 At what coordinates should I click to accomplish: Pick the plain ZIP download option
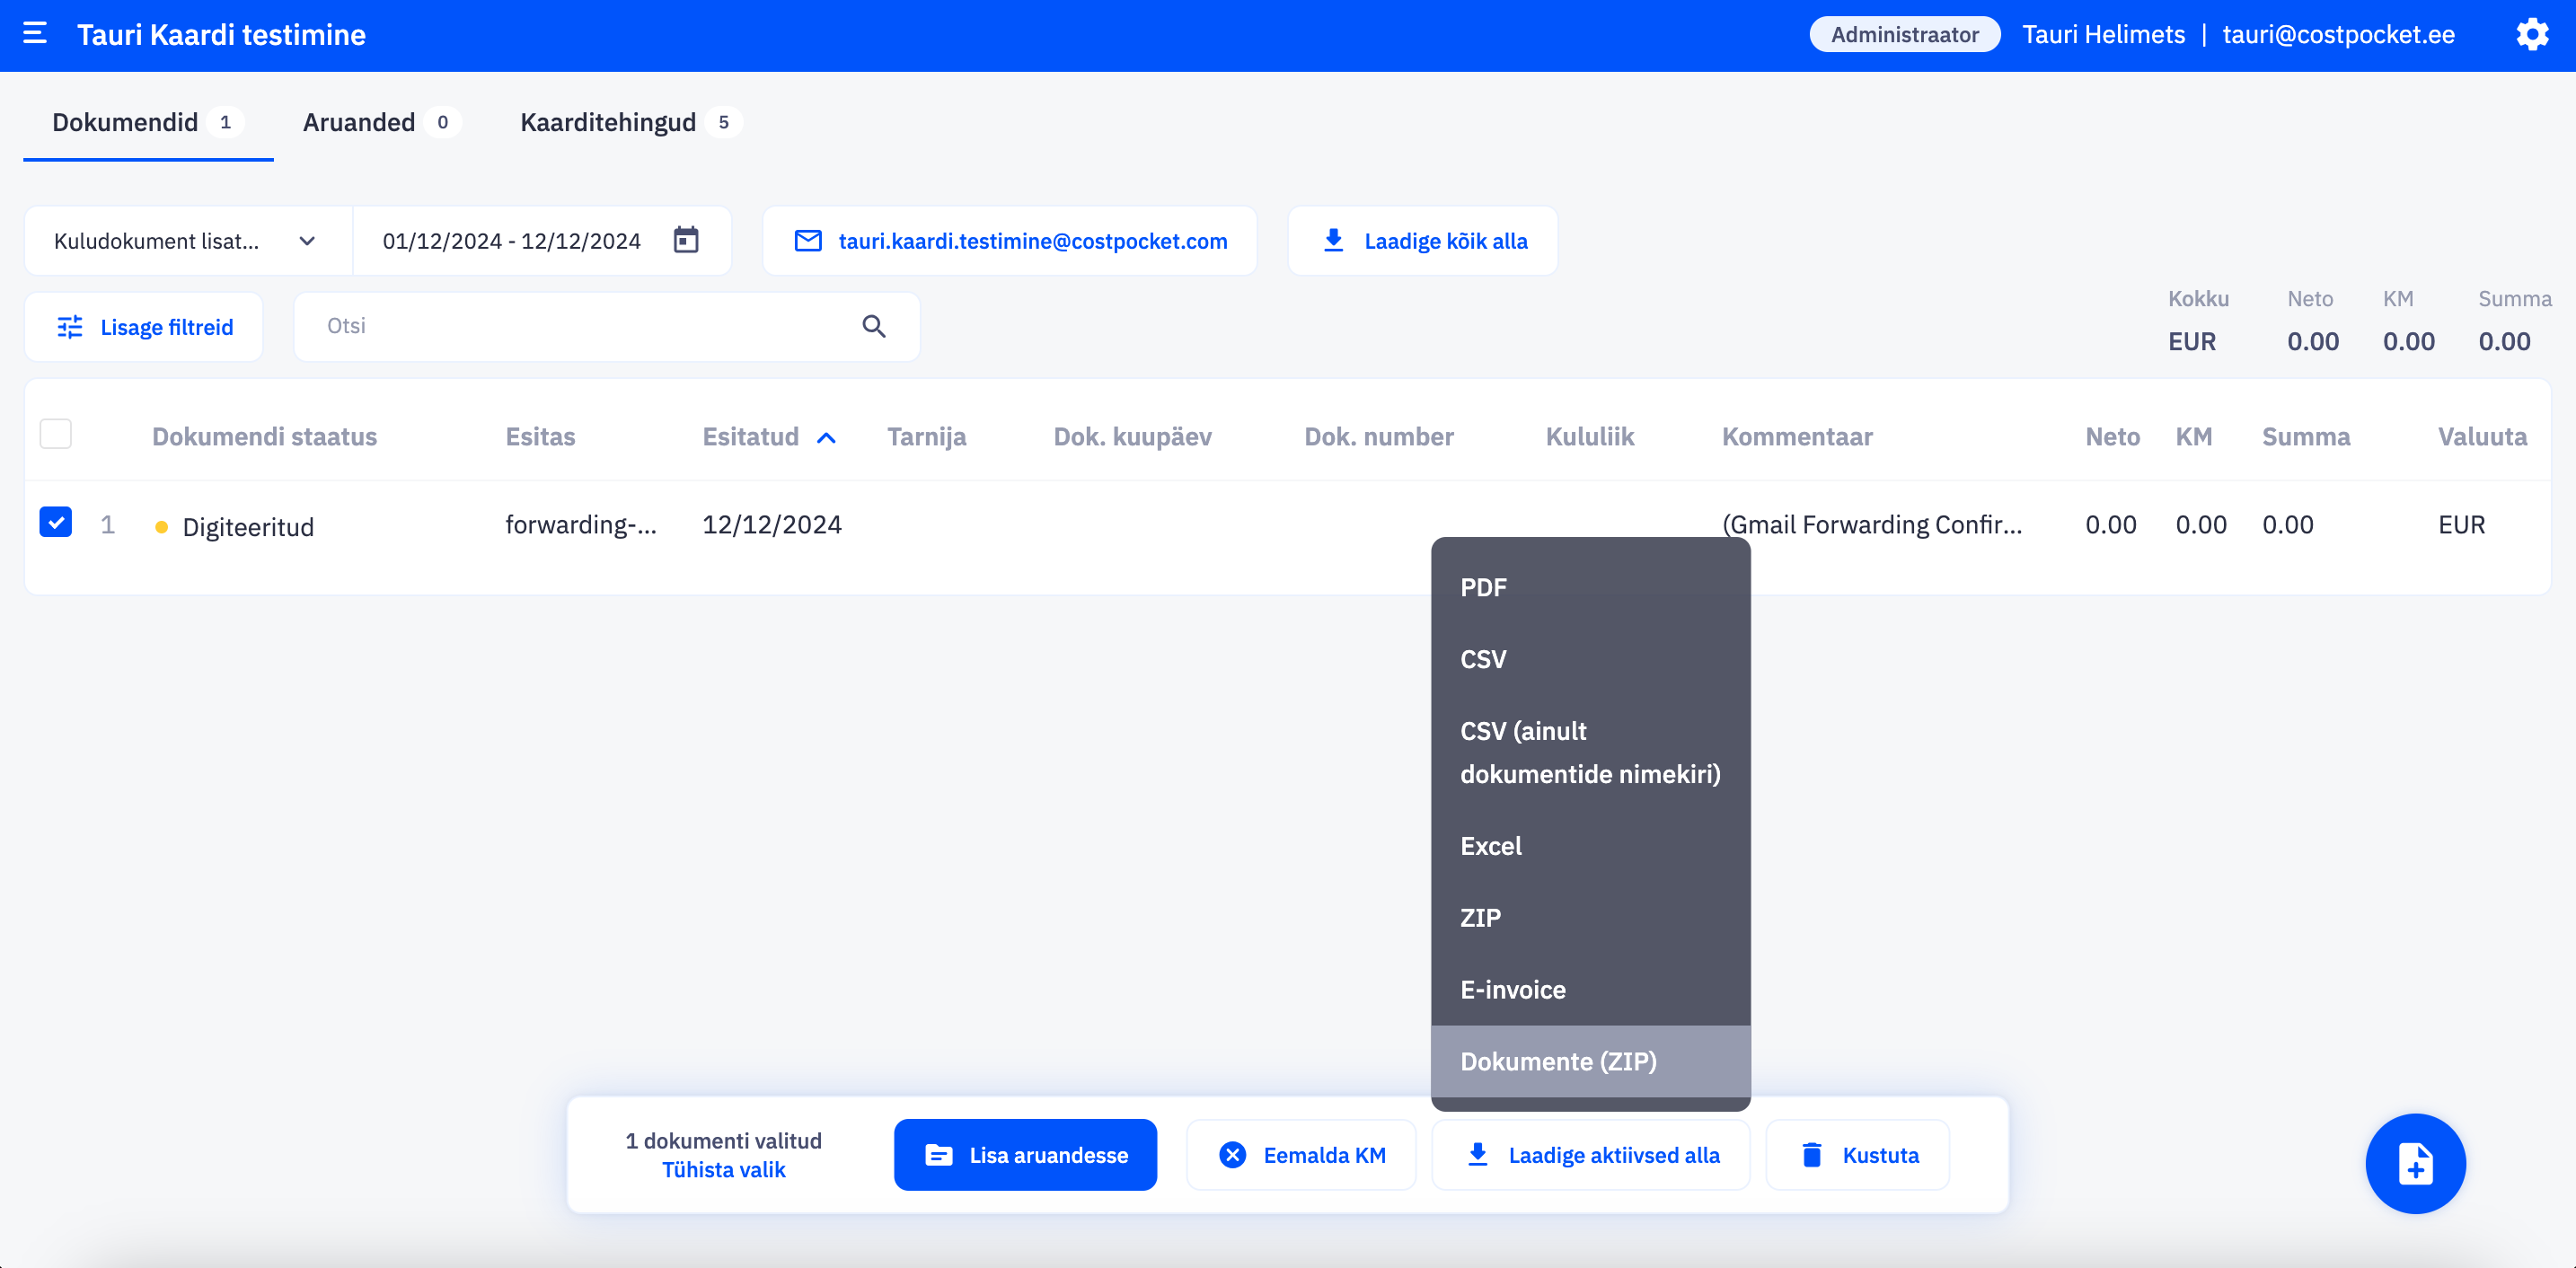tap(1590, 918)
